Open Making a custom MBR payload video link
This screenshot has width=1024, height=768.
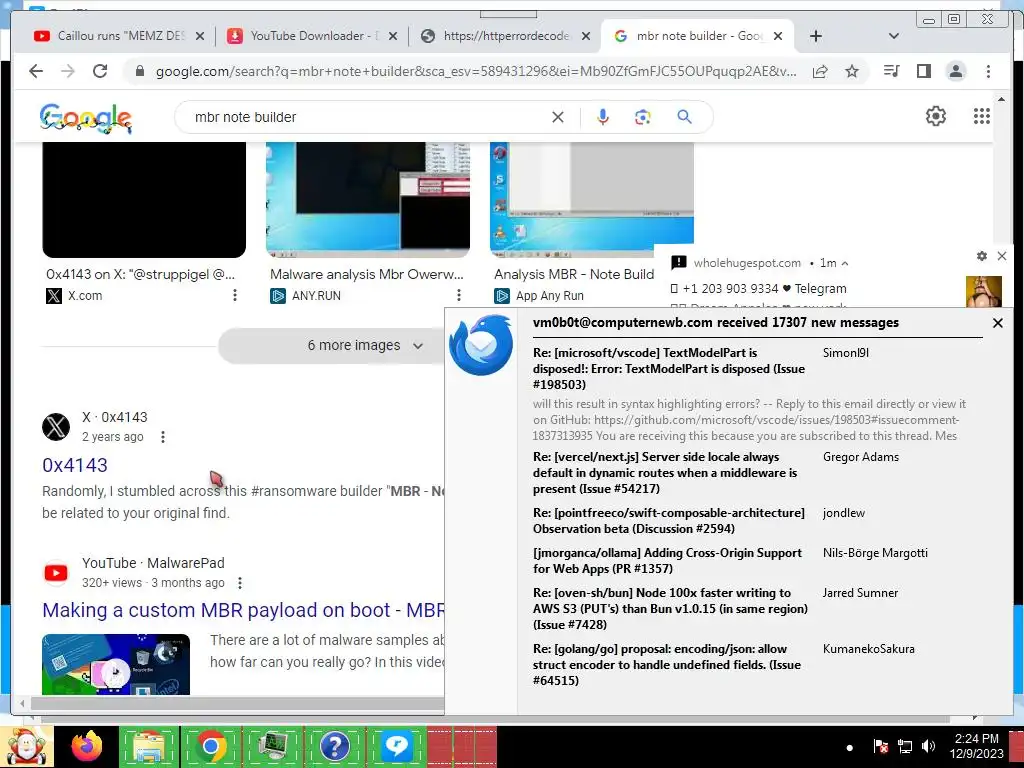click(x=244, y=610)
